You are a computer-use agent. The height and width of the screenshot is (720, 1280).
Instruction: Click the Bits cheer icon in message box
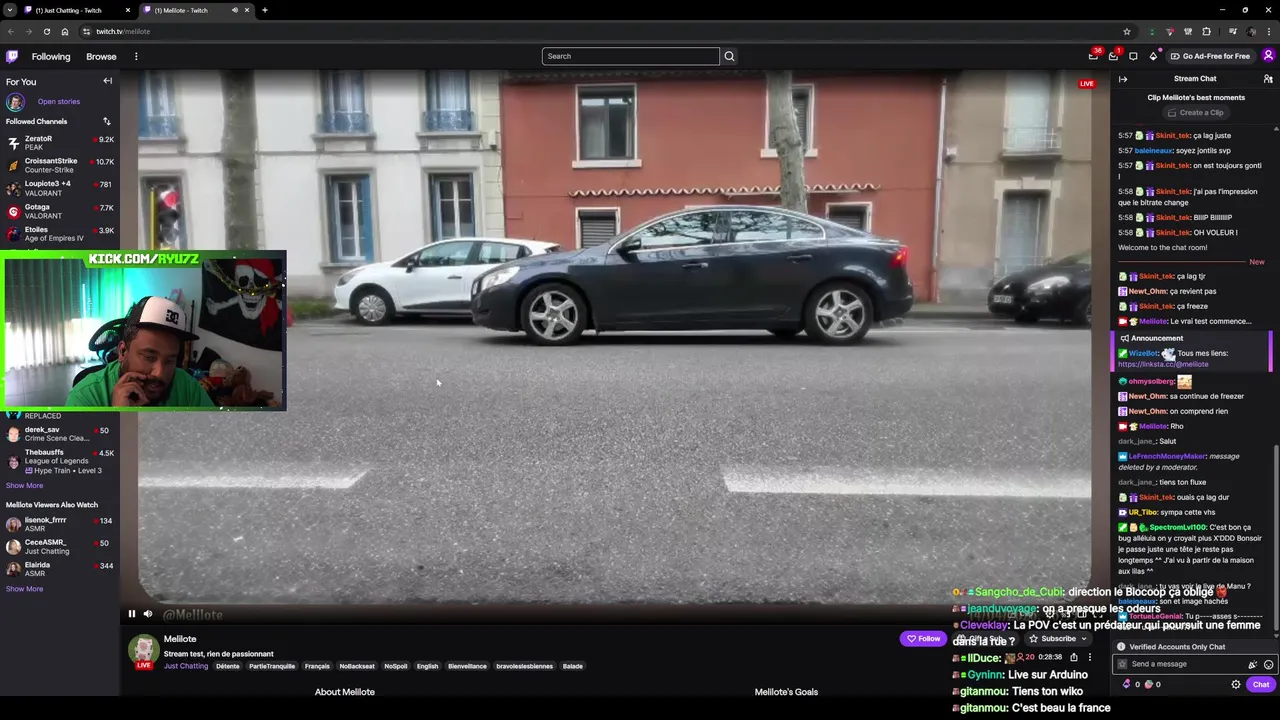[1252, 664]
